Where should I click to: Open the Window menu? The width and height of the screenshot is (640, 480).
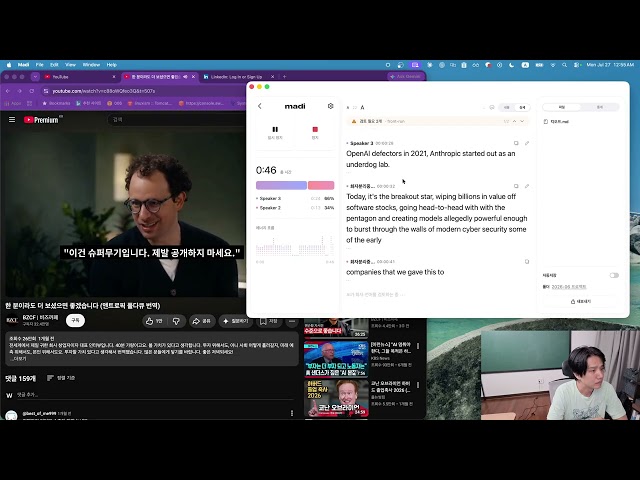coord(91,65)
